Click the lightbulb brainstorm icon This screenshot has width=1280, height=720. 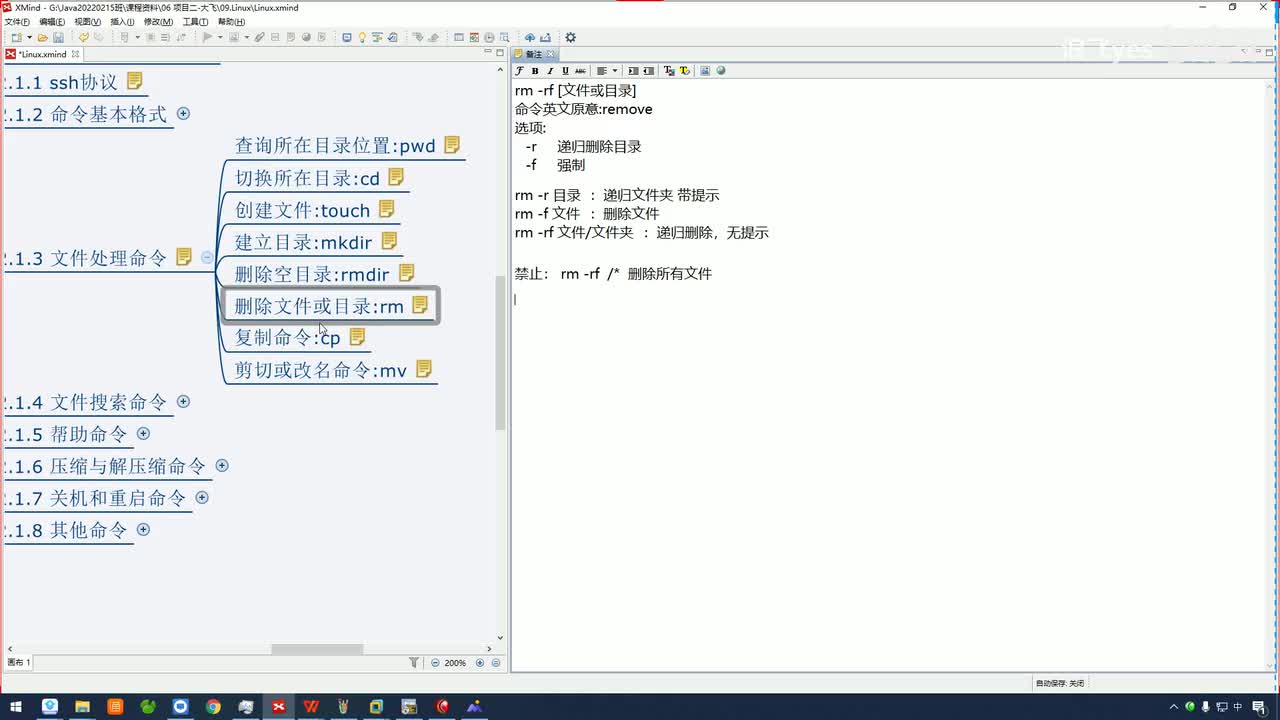point(362,38)
